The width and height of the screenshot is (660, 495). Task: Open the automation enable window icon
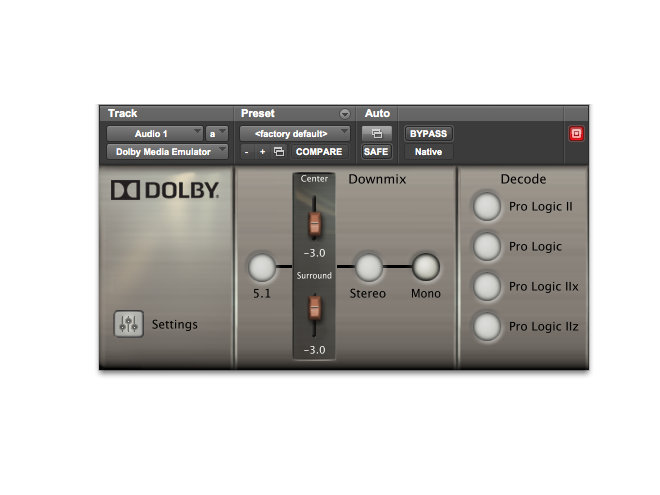[x=377, y=134]
